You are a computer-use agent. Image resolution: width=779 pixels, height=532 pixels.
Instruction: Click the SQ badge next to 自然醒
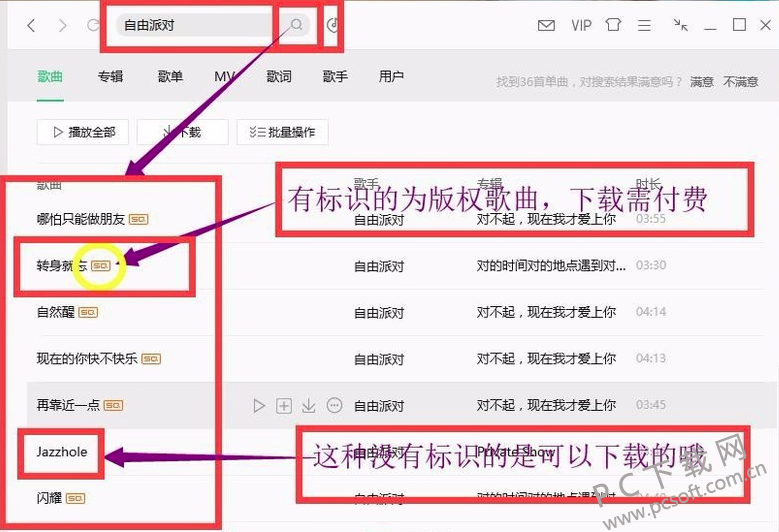(88, 312)
